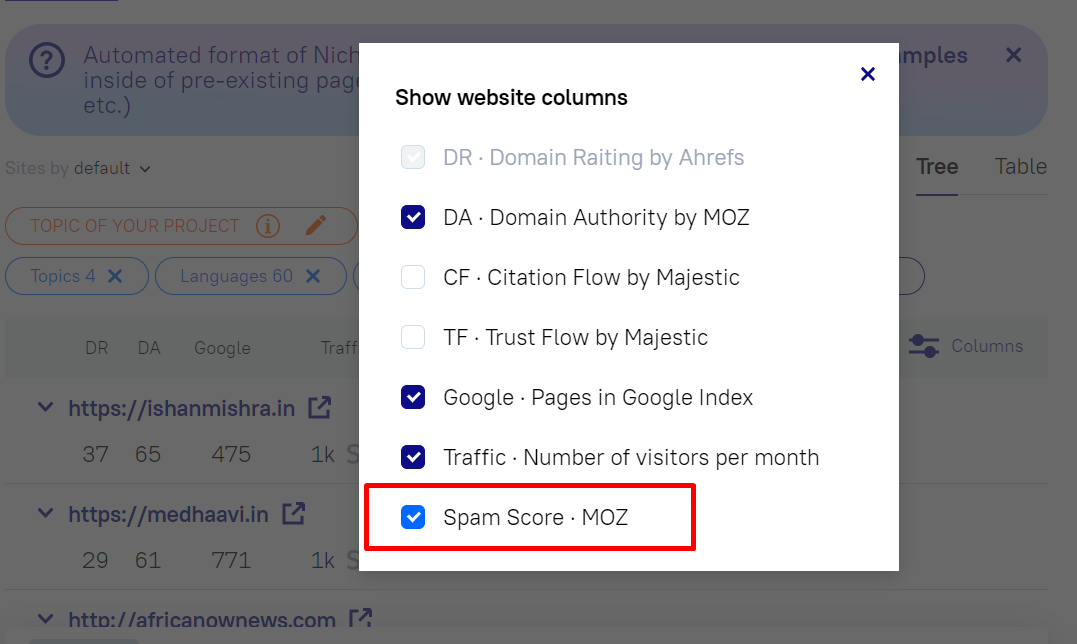Uncheck DA Domain Authority by MOZ
Image resolution: width=1077 pixels, height=644 pixels.
click(413, 217)
